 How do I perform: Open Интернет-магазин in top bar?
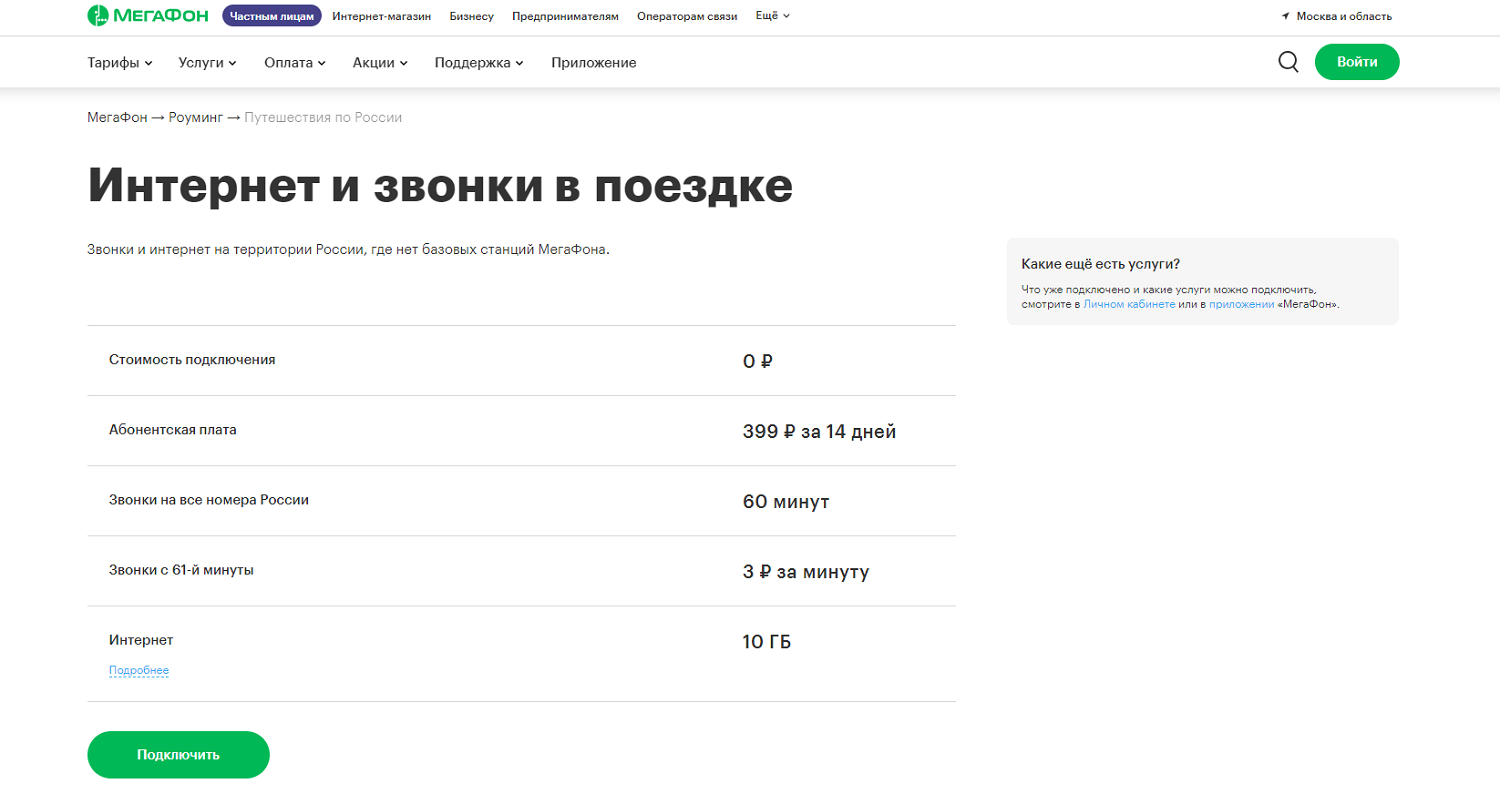click(x=382, y=16)
